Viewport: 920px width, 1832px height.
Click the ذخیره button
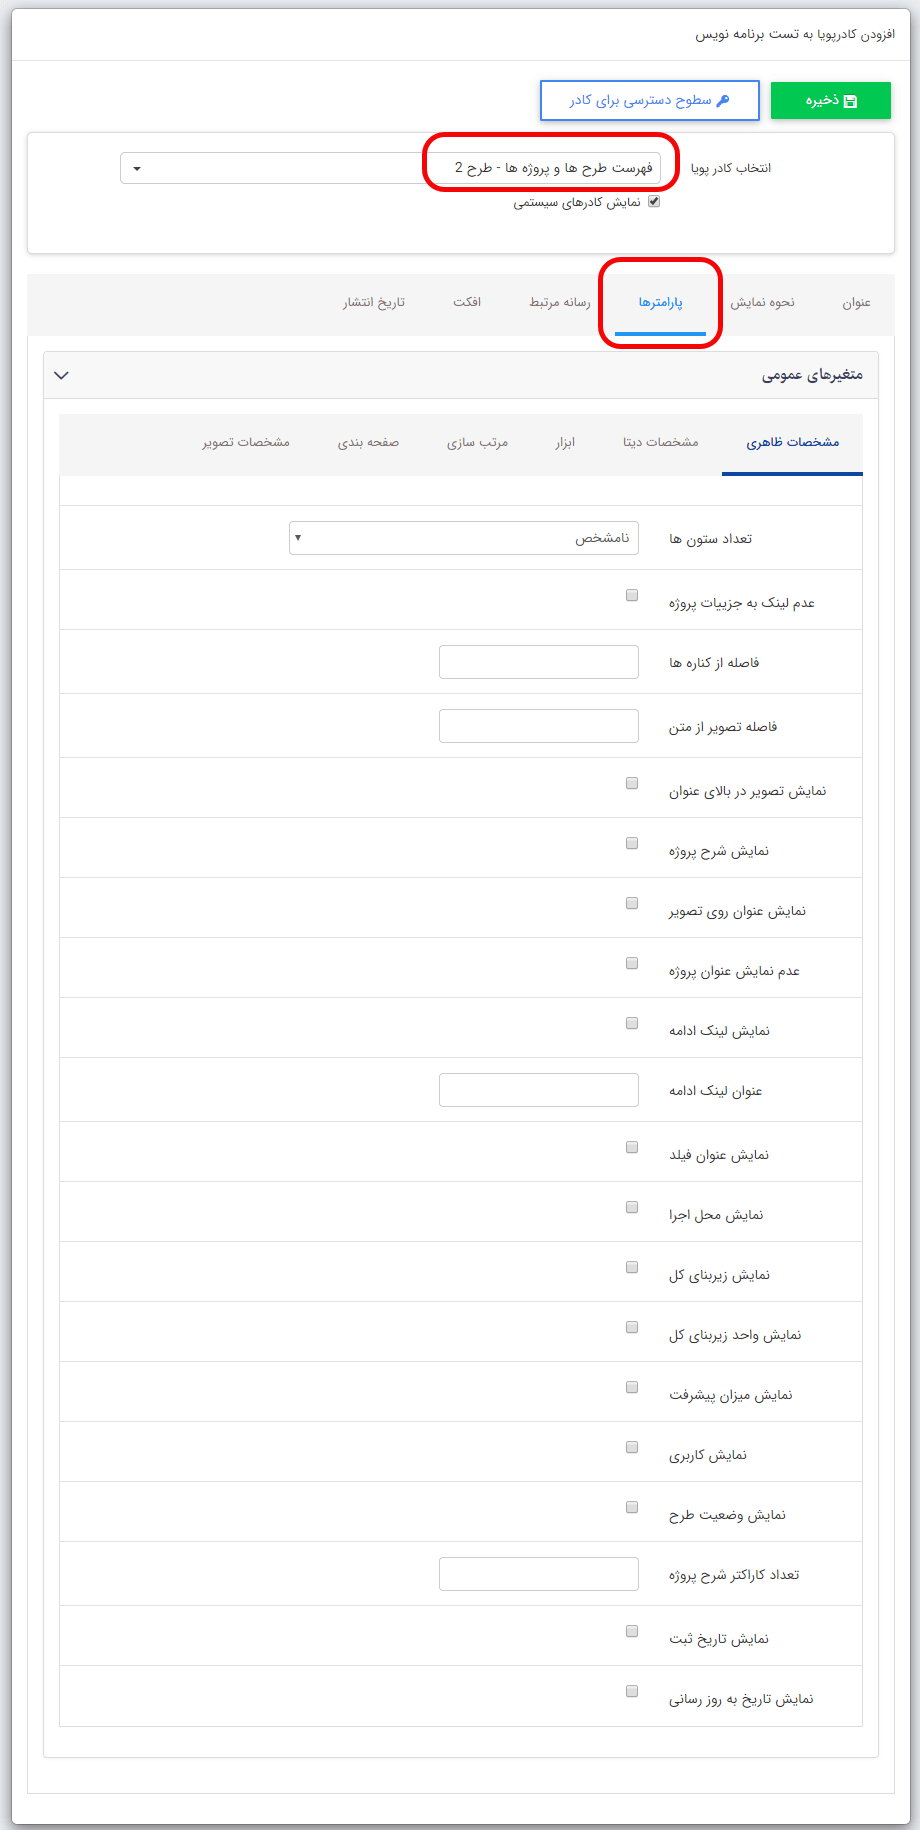pos(831,100)
